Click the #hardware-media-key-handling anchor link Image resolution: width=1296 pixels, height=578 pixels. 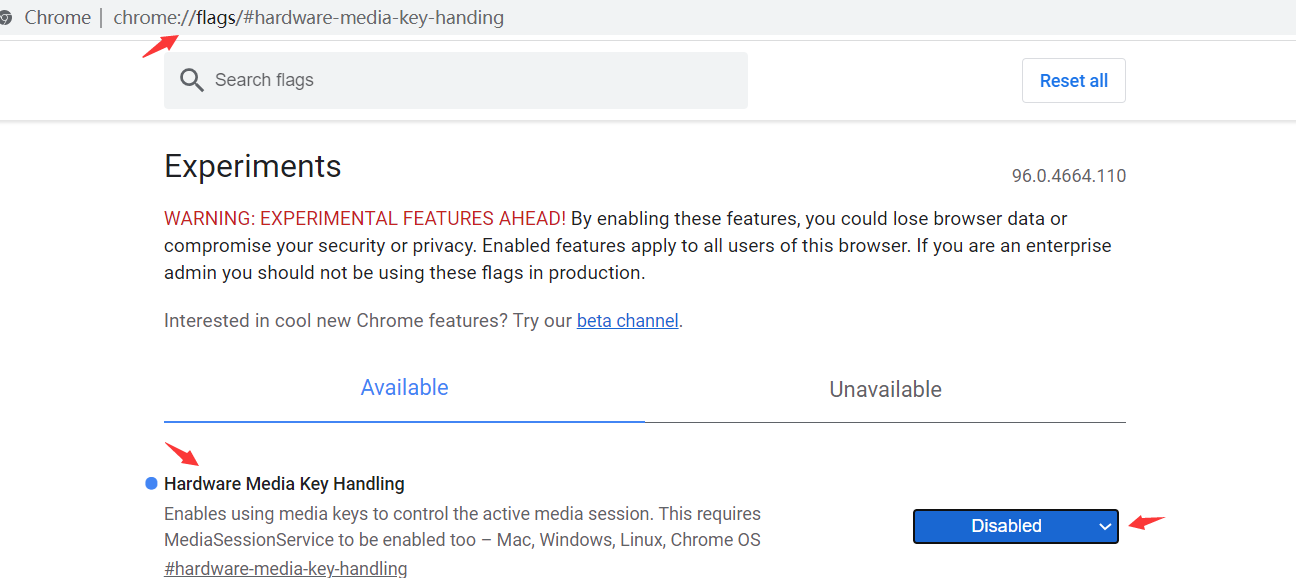click(x=285, y=569)
